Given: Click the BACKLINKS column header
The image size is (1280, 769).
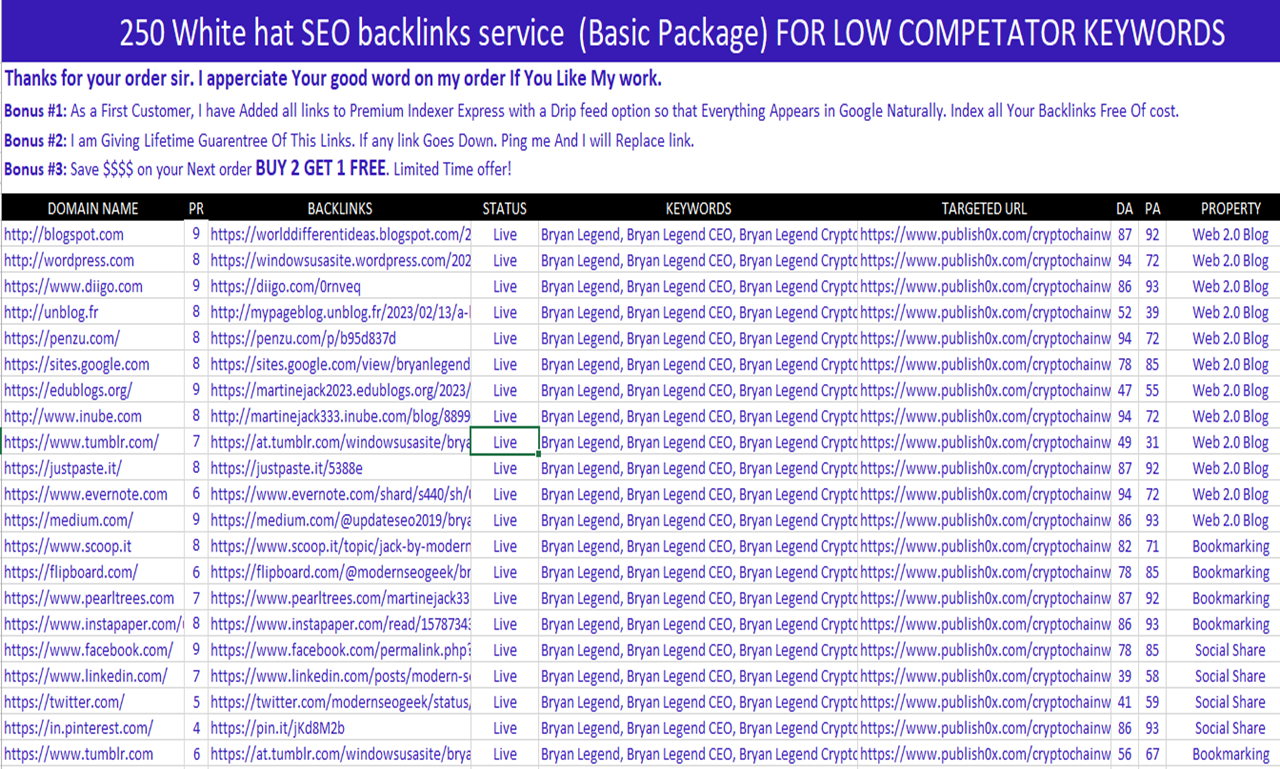Looking at the screenshot, I should (x=340, y=208).
